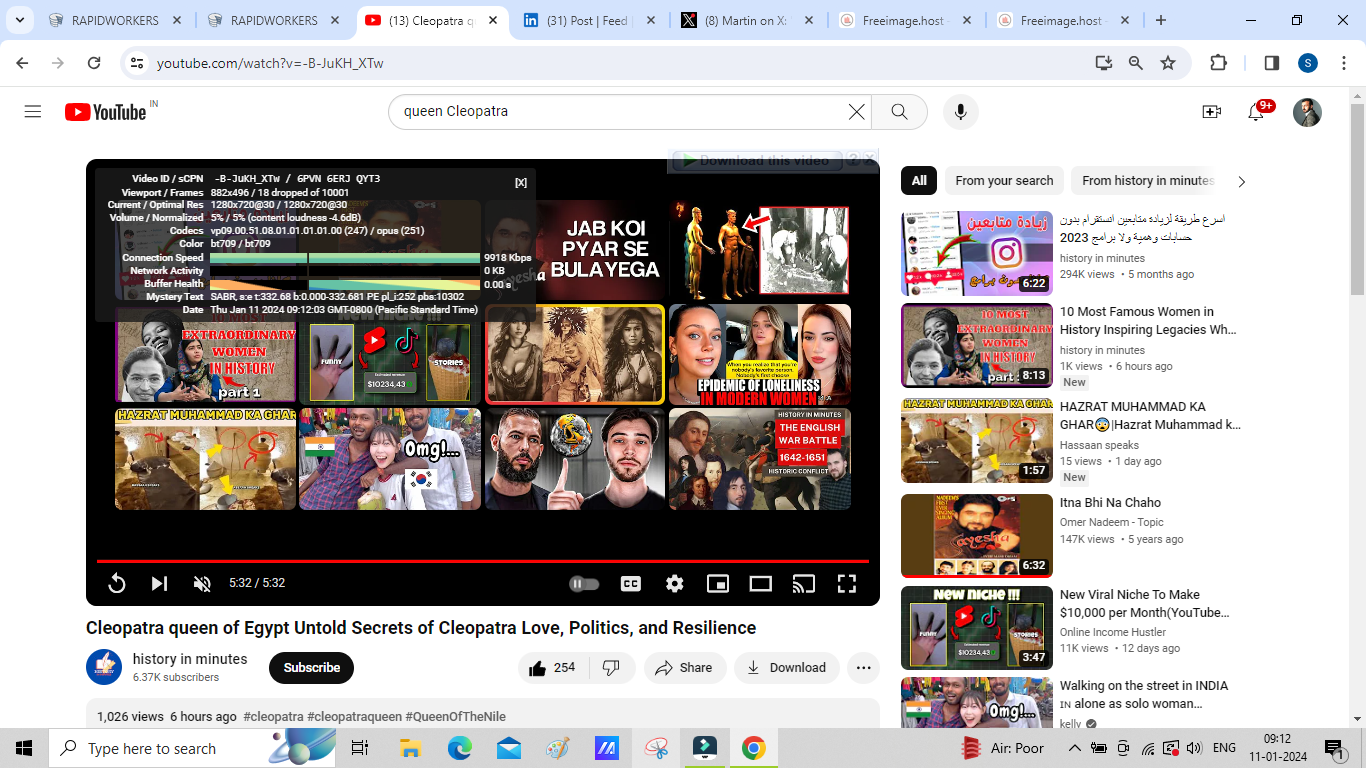Viewport: 1366px width, 768px height.
Task: Open Chrome from the taskbar
Action: pos(754,748)
